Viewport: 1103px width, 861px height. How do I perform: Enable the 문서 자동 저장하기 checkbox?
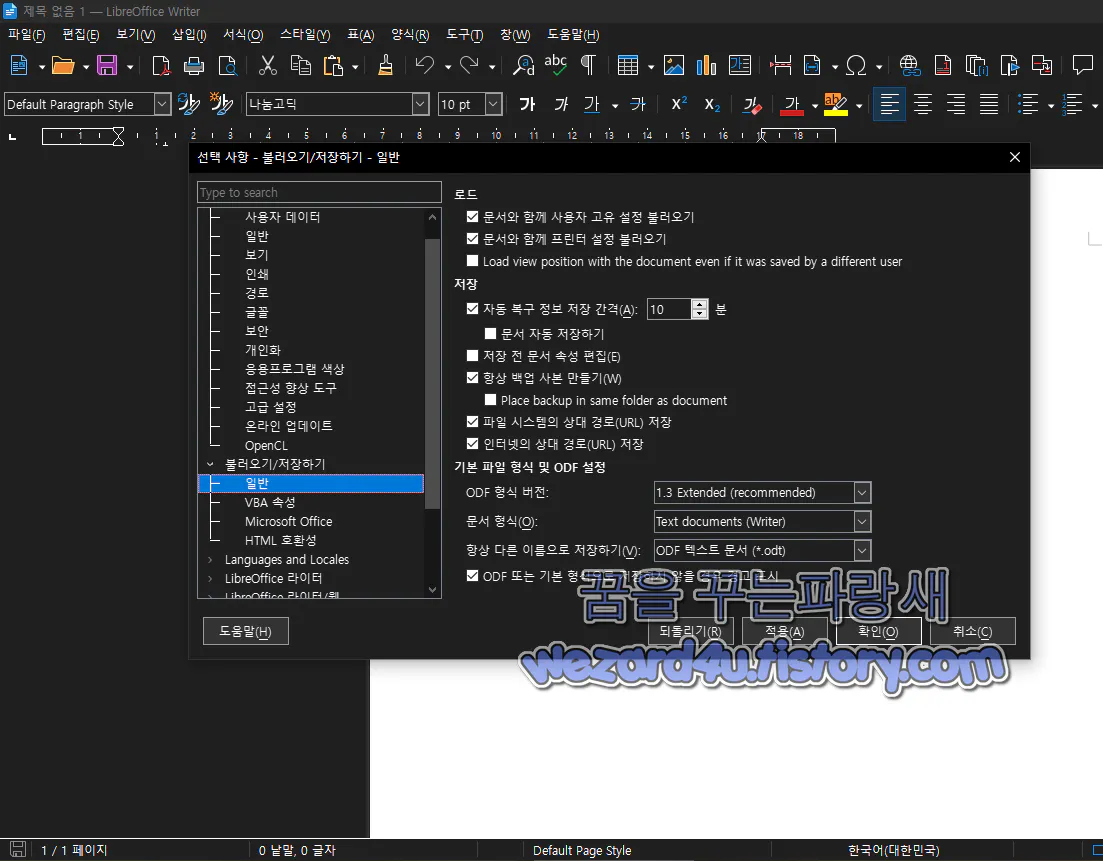click(x=489, y=332)
